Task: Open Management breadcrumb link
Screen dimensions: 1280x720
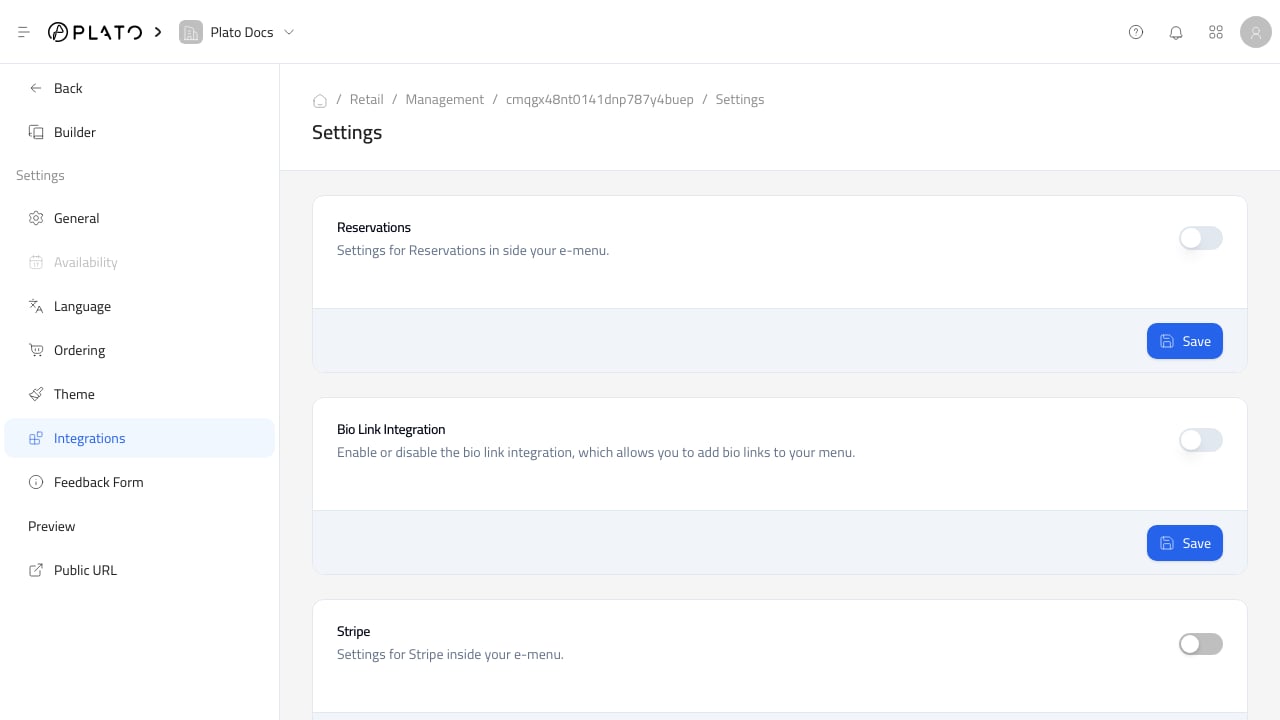Action: [445, 99]
